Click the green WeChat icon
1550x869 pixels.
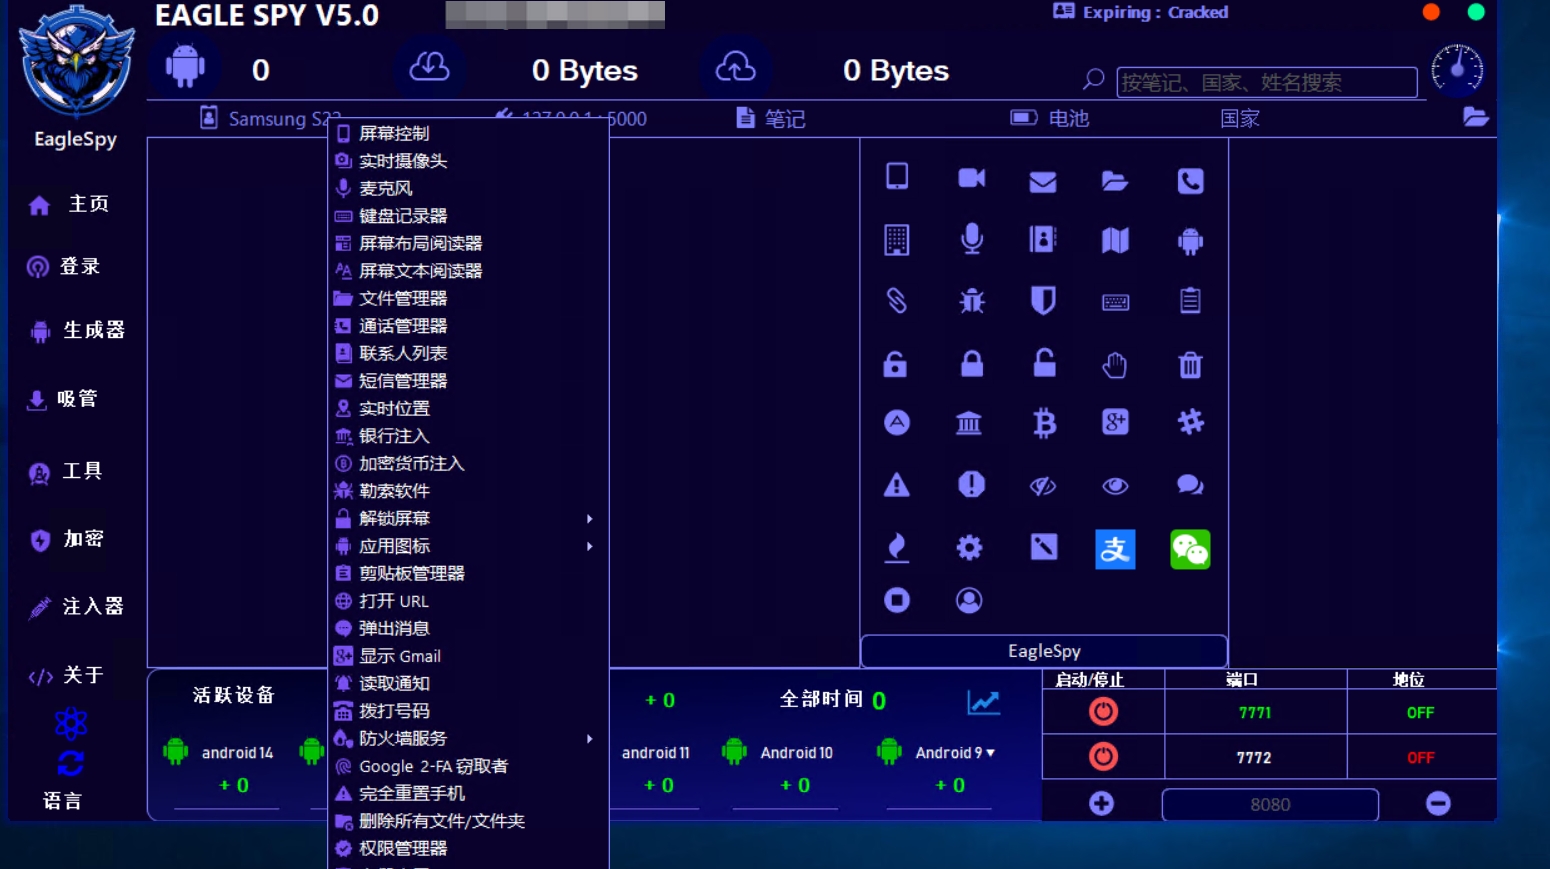[x=1190, y=549]
